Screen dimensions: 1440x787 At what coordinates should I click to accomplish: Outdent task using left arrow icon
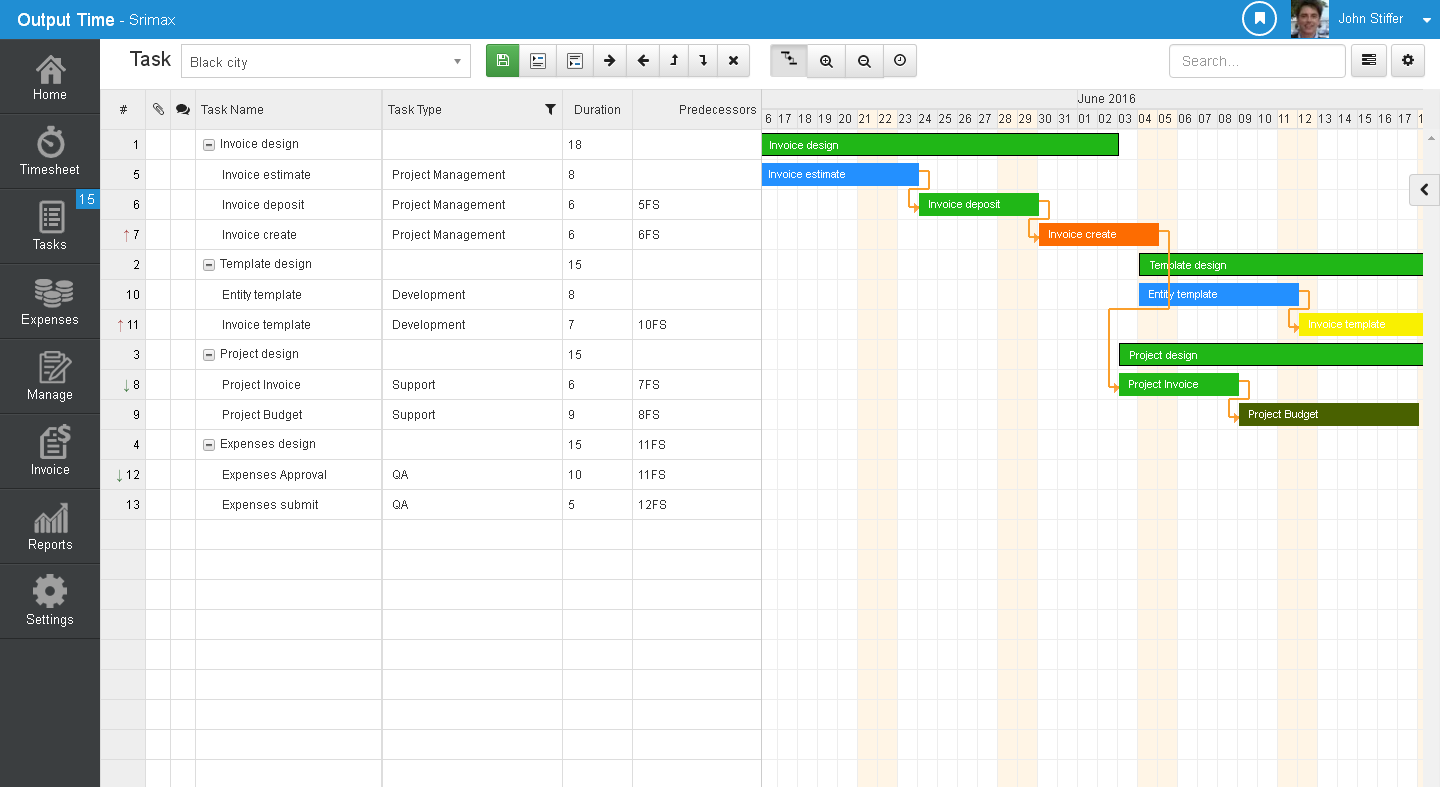pos(643,60)
